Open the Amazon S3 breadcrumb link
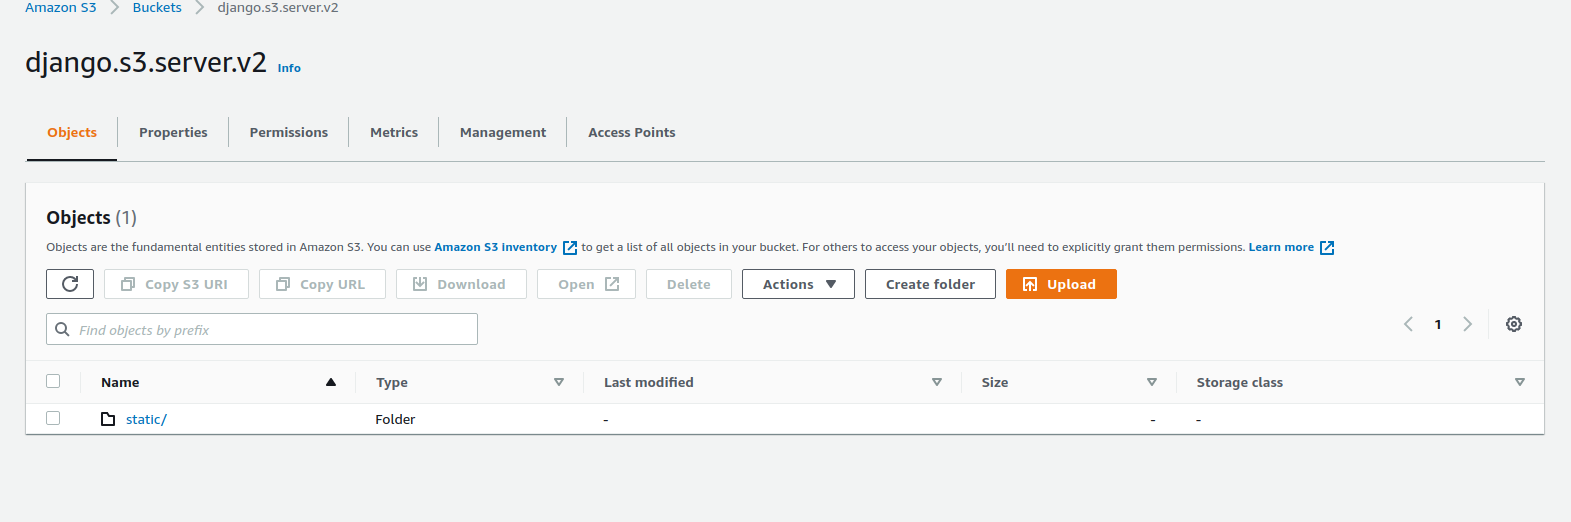This screenshot has width=1571, height=522. 61,7
